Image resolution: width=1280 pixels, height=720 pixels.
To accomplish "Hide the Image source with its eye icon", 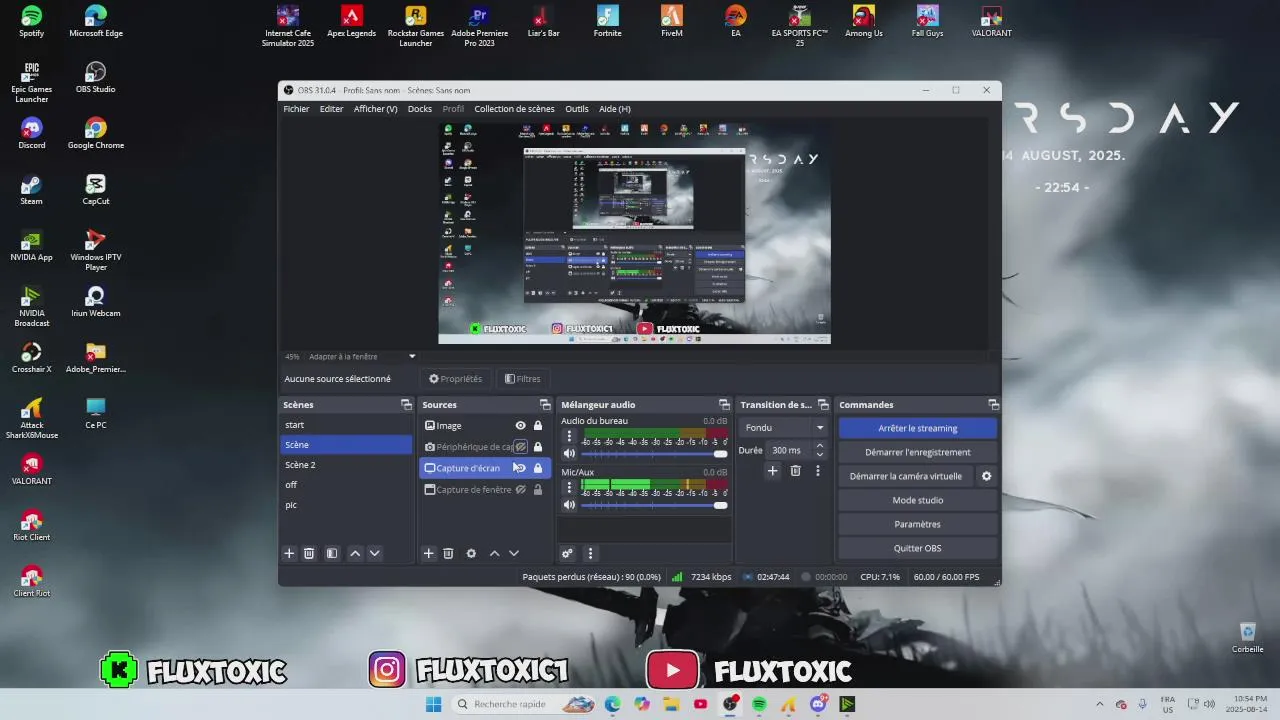I will coord(520,425).
